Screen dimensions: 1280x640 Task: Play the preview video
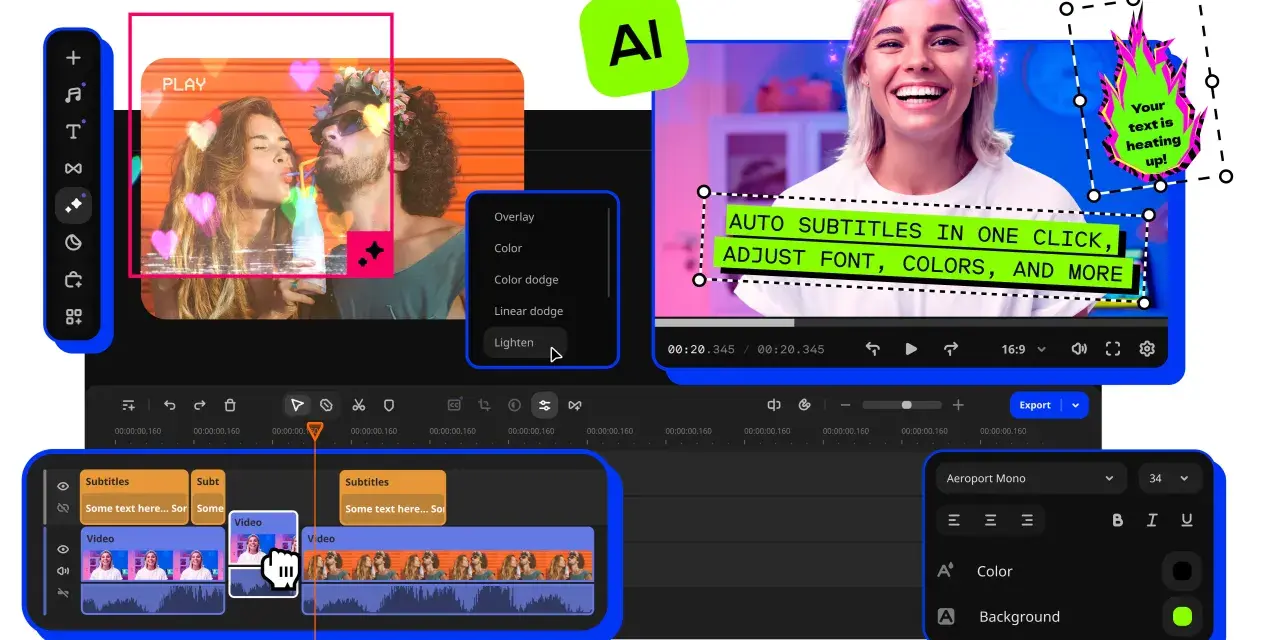(911, 349)
